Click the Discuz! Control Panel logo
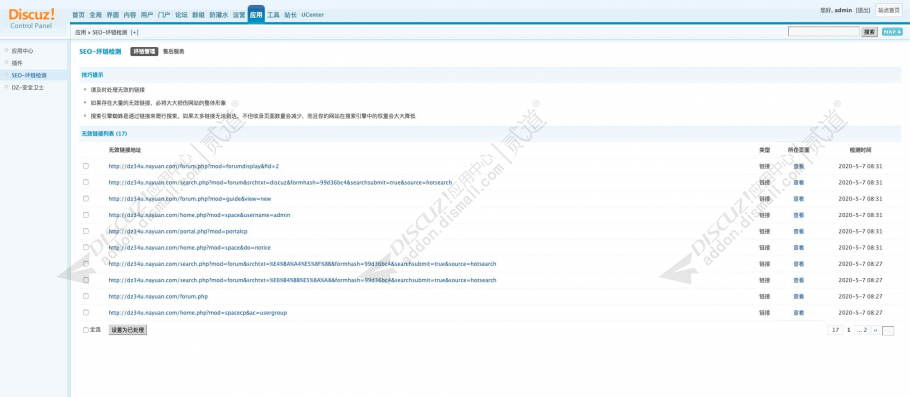The image size is (910, 397). click(x=32, y=17)
